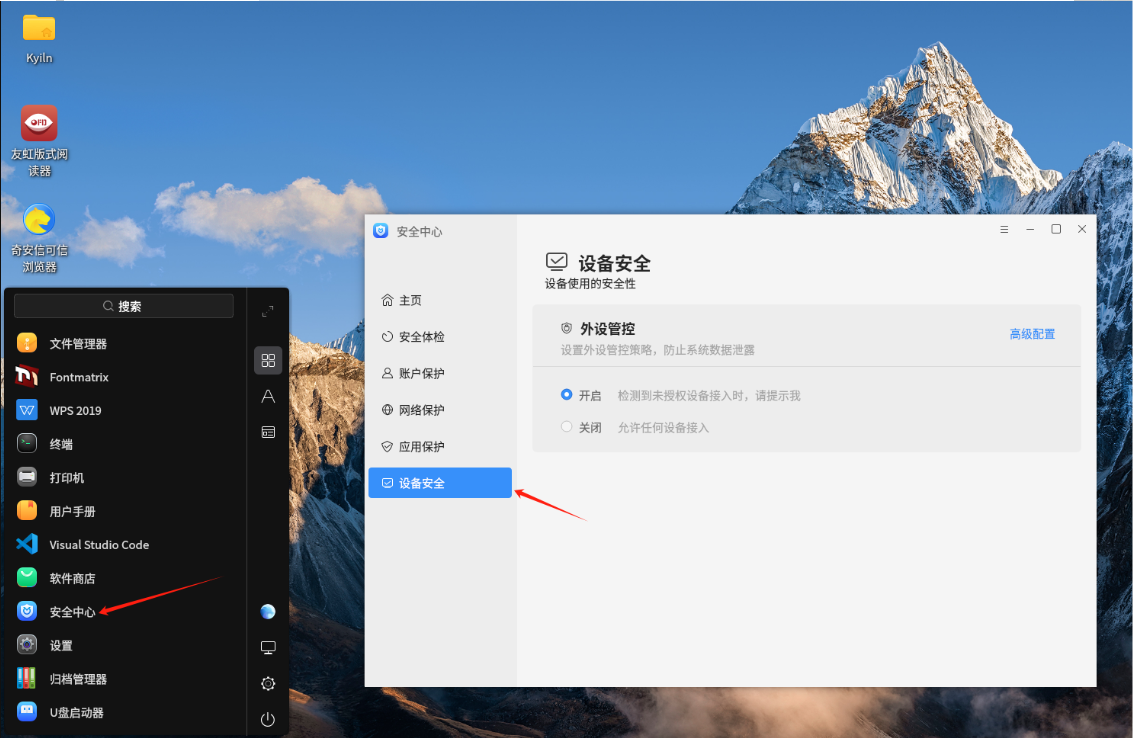The image size is (1133, 738).
Task: Maximize the 安全中心 window
Action: (1056, 229)
